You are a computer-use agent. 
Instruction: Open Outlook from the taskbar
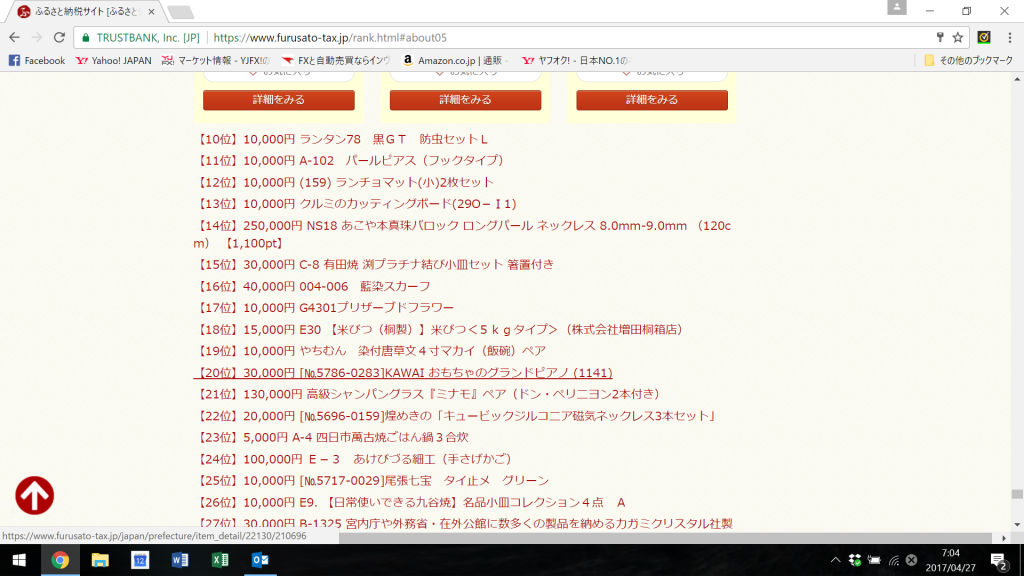tap(259, 560)
